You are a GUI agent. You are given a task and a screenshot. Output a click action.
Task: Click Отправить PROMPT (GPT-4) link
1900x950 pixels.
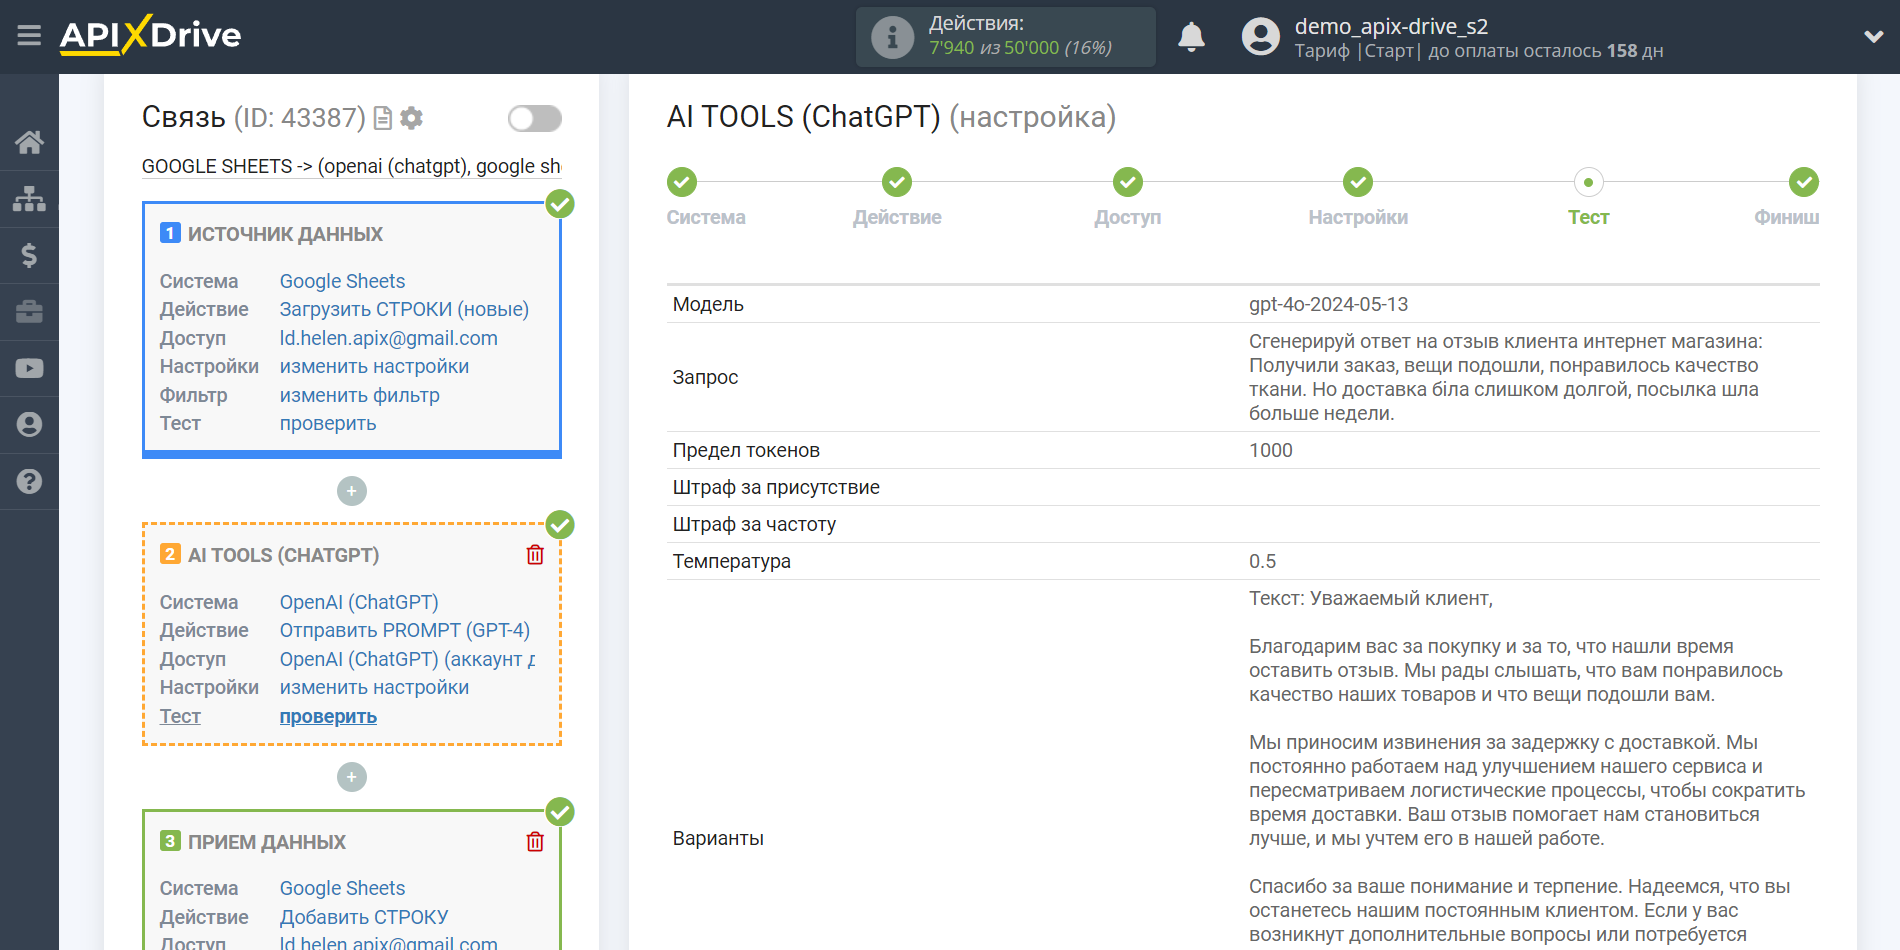tap(404, 630)
